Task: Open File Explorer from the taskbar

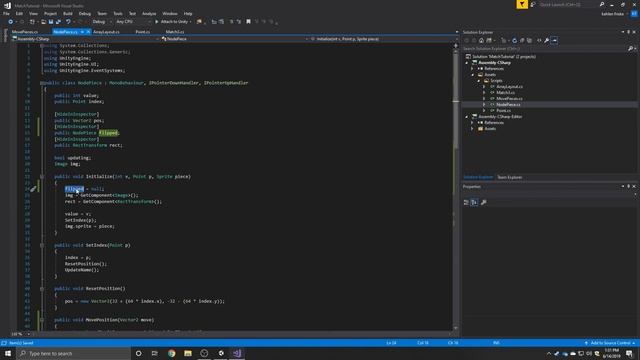Action: click(188, 353)
